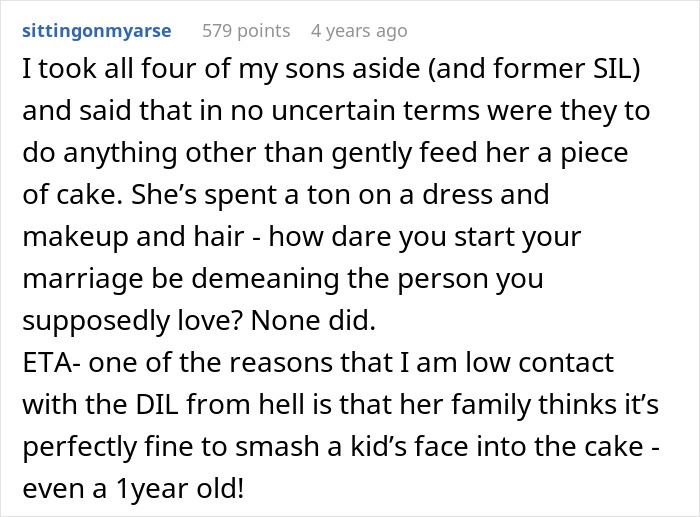The image size is (700, 517).
Task: Click the phrase 'how dare you start your'
Action: [x=425, y=237]
